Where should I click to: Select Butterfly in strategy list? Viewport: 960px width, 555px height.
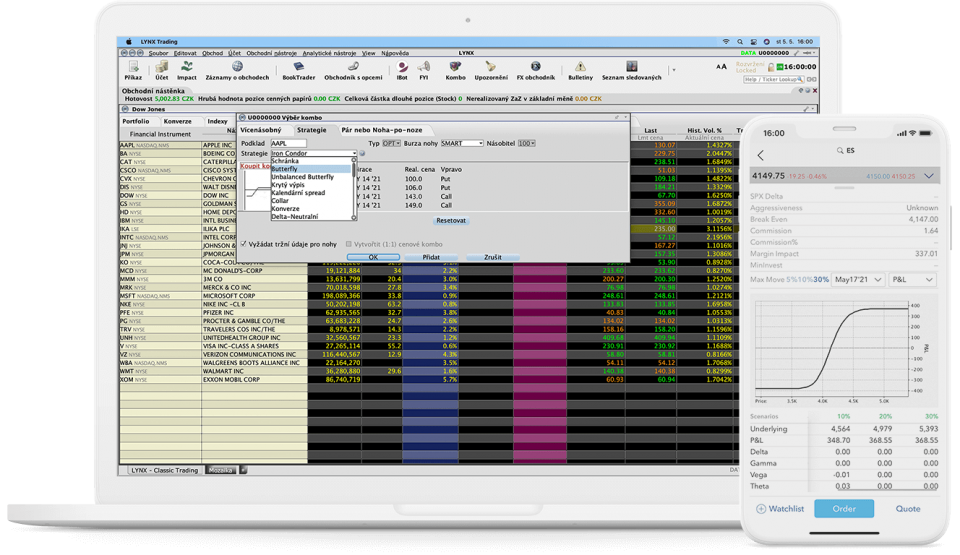[311, 168]
